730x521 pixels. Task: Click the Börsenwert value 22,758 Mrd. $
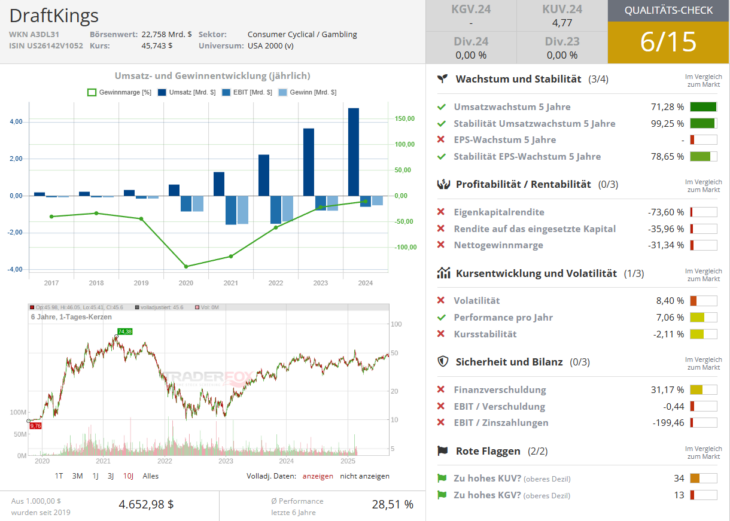[x=166, y=34]
